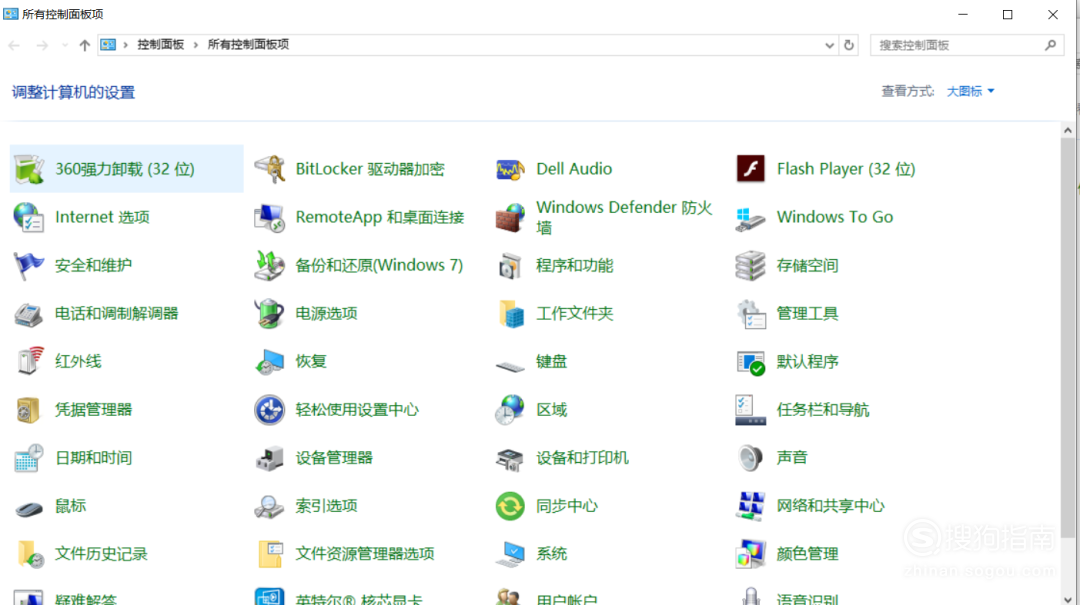Screen dimensions: 1080x605
Task: Click the 安全和维护 flag icon
Action: (x=29, y=266)
